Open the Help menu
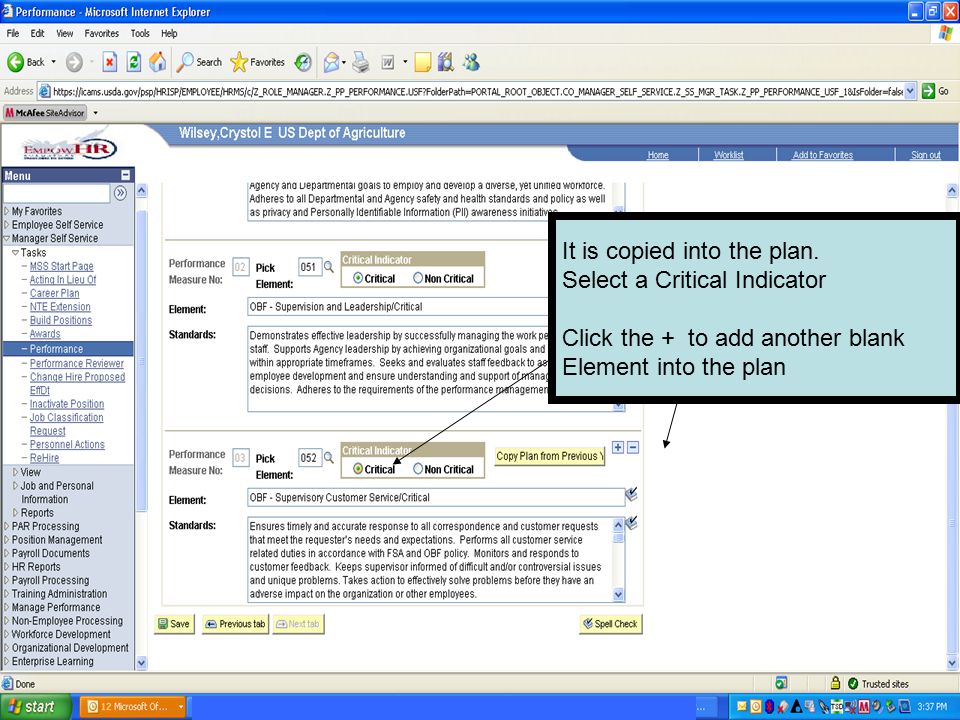Screen dimensions: 960x720 tap(169, 34)
